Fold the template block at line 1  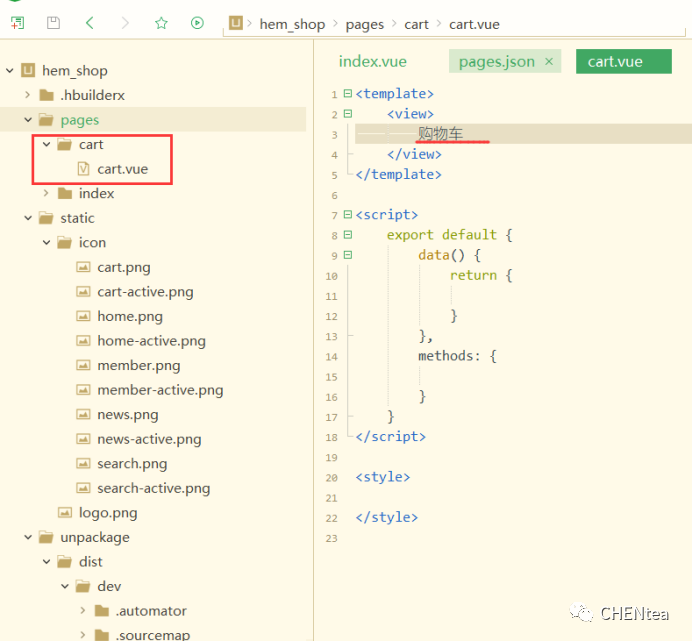coord(347,94)
